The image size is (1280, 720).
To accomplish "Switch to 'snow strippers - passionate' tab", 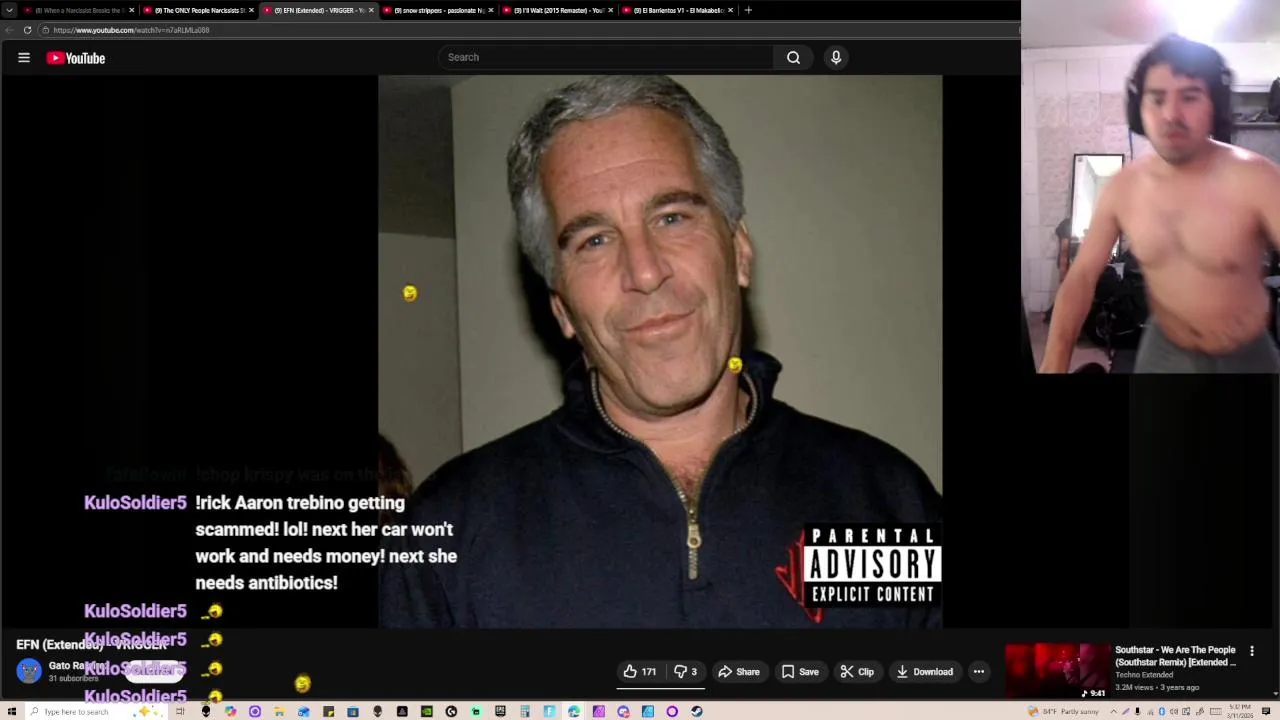I will click(437, 10).
